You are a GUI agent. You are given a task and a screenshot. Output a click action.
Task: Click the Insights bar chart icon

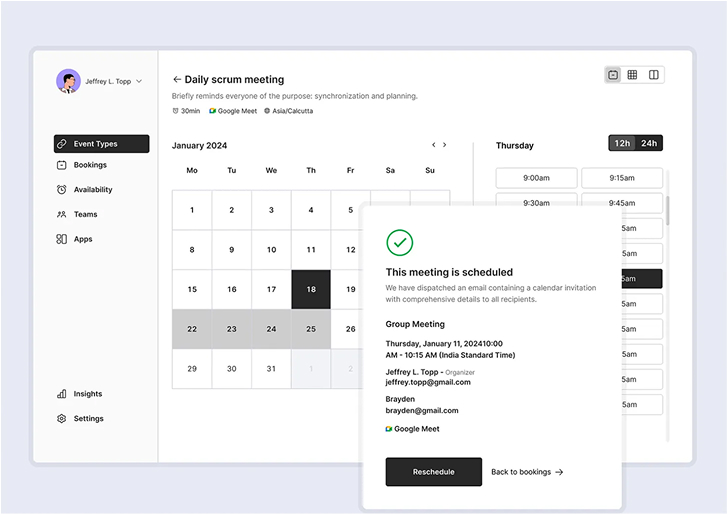[61, 394]
